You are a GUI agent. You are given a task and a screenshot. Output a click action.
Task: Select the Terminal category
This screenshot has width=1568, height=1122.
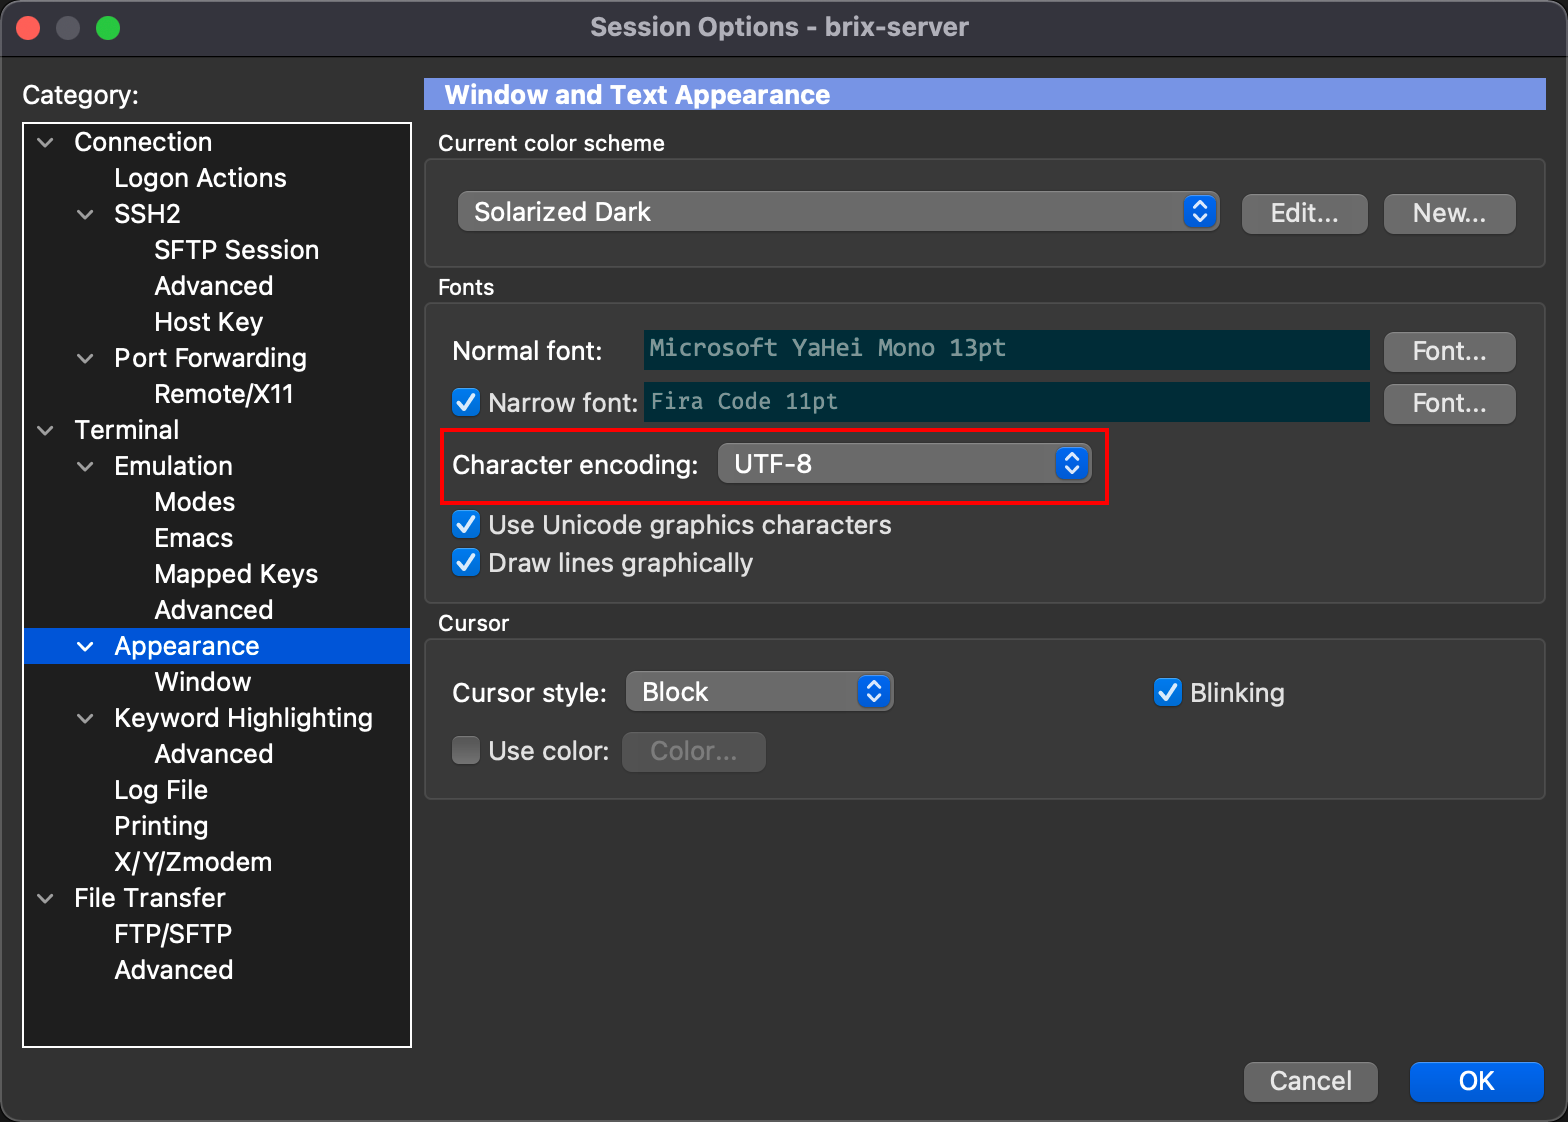tap(126, 430)
